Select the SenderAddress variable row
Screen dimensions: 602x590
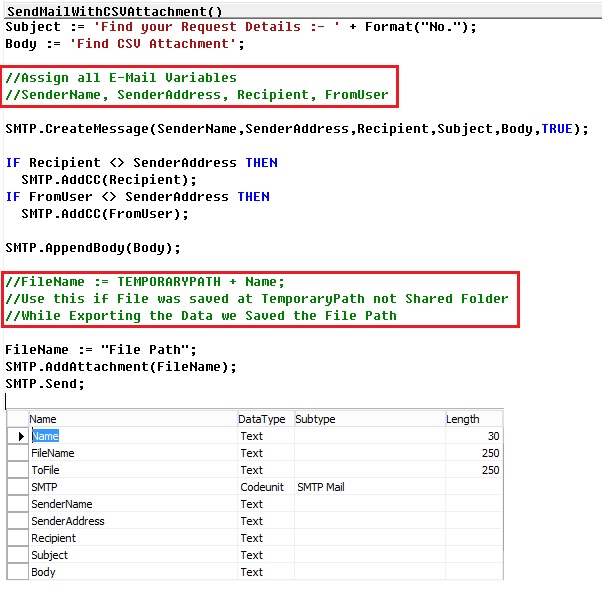coord(68,521)
